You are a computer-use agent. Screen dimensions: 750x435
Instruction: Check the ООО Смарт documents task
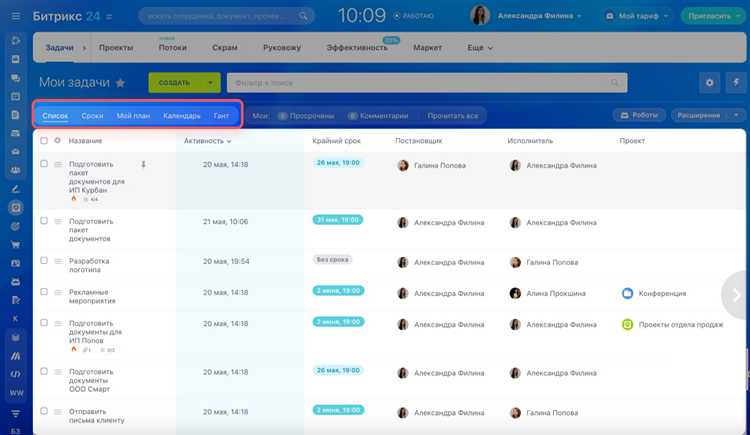point(44,371)
